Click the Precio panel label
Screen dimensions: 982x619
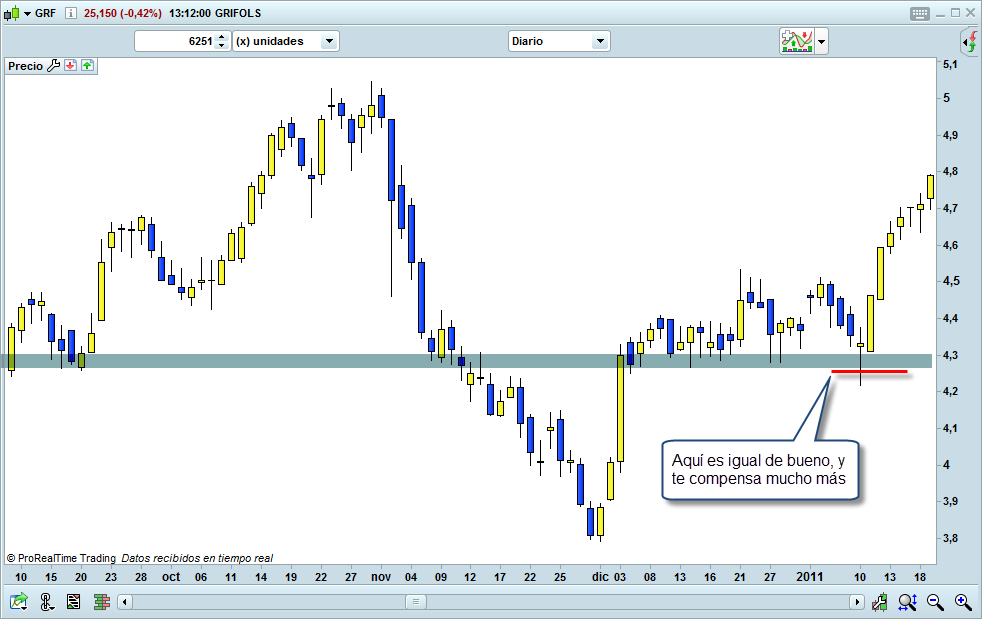[x=24, y=64]
